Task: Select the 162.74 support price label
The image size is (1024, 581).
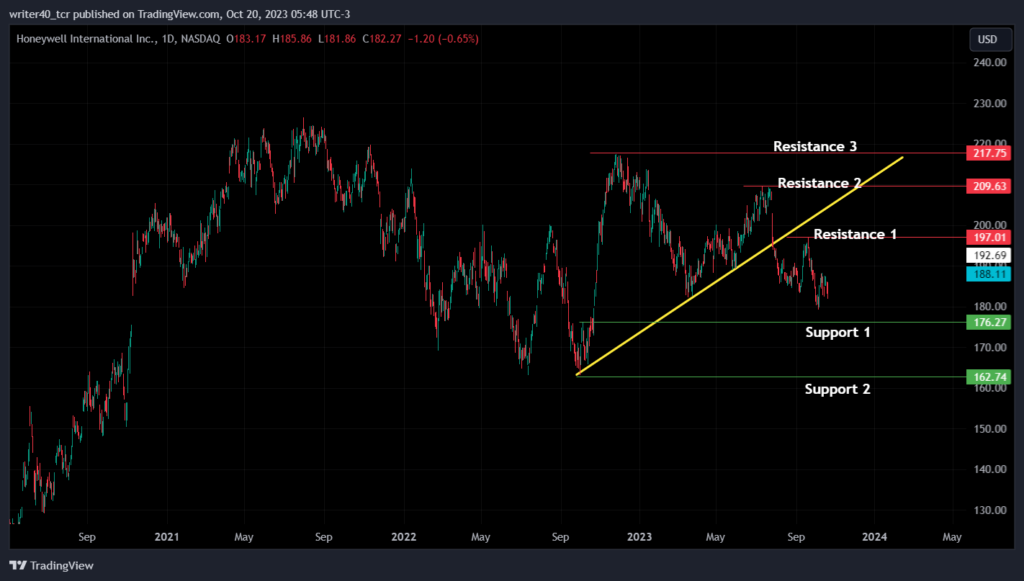Action: [989, 377]
